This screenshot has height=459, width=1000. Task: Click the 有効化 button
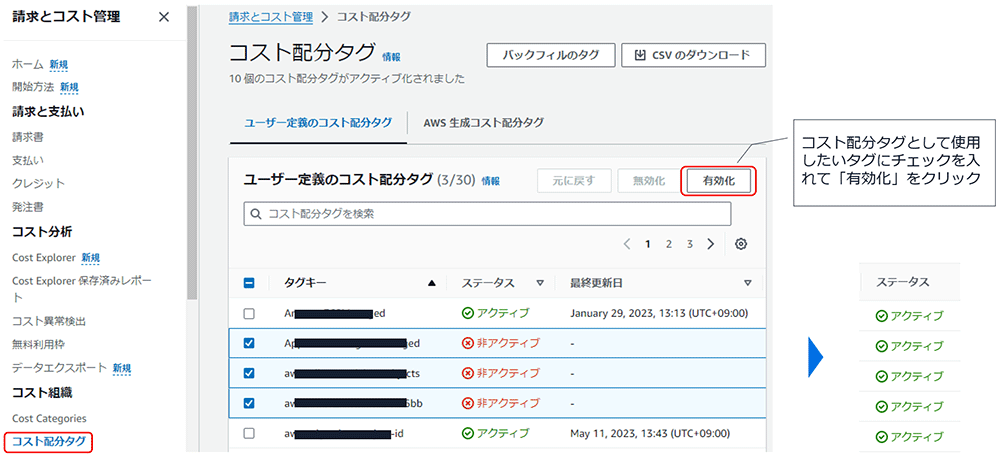[719, 181]
